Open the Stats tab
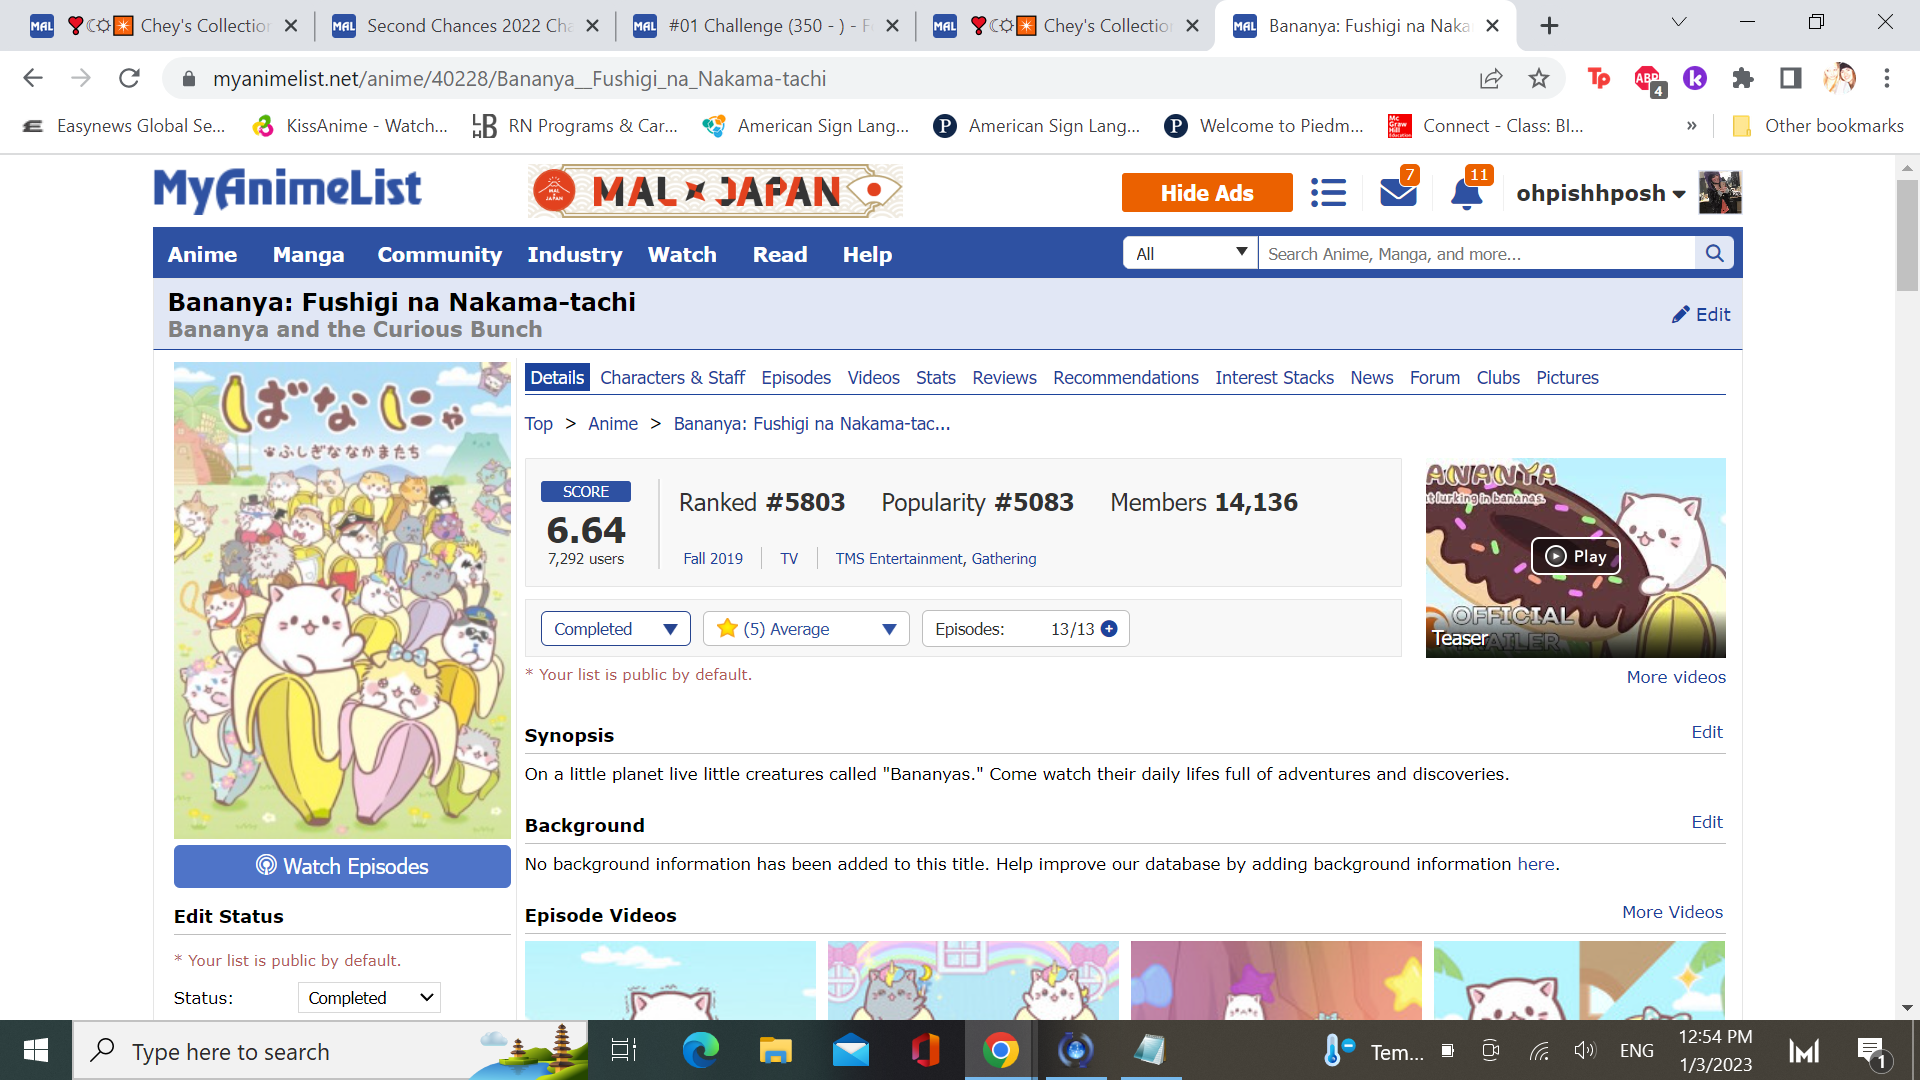Screen dimensions: 1920x1080 pyautogui.click(x=936, y=377)
